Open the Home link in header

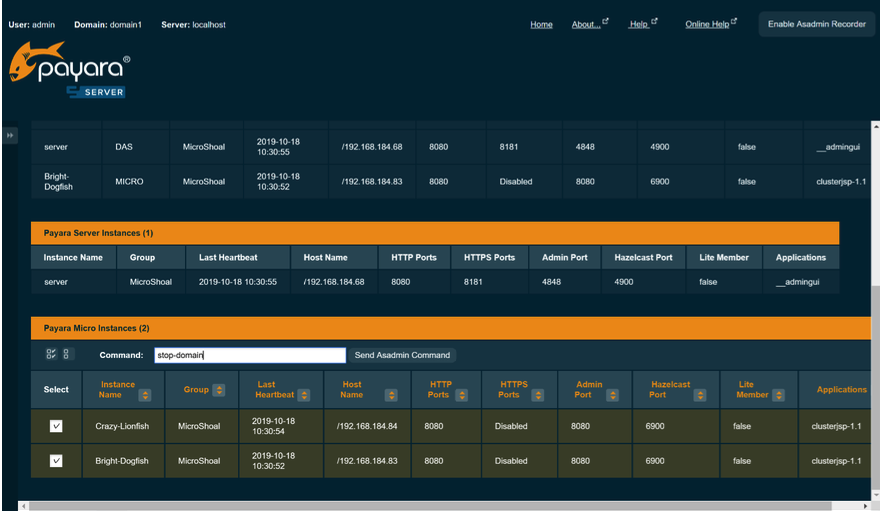click(541, 24)
